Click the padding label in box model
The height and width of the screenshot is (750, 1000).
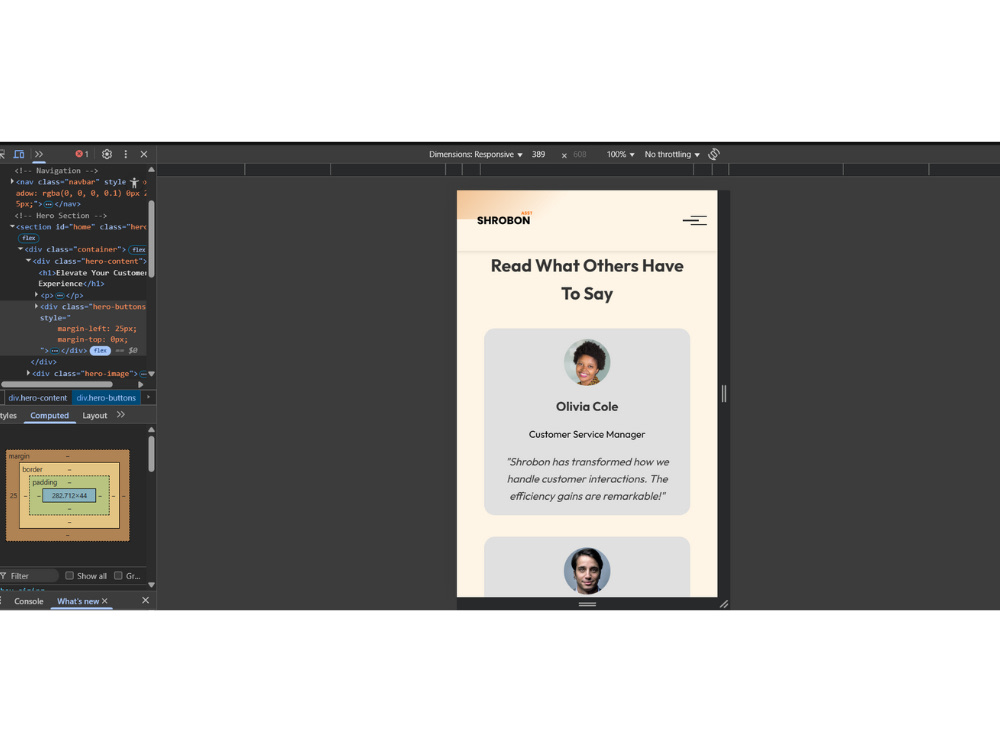tap(45, 483)
